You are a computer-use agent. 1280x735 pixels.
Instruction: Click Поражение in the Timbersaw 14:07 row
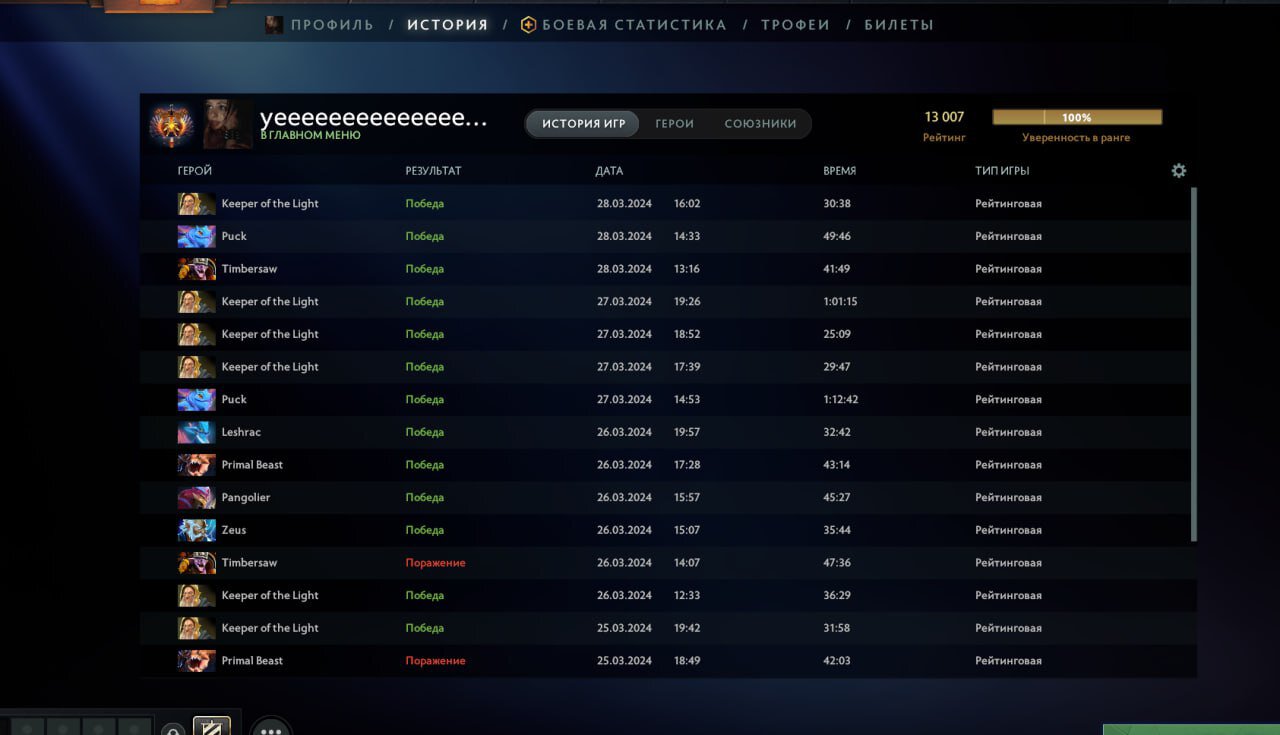point(436,563)
